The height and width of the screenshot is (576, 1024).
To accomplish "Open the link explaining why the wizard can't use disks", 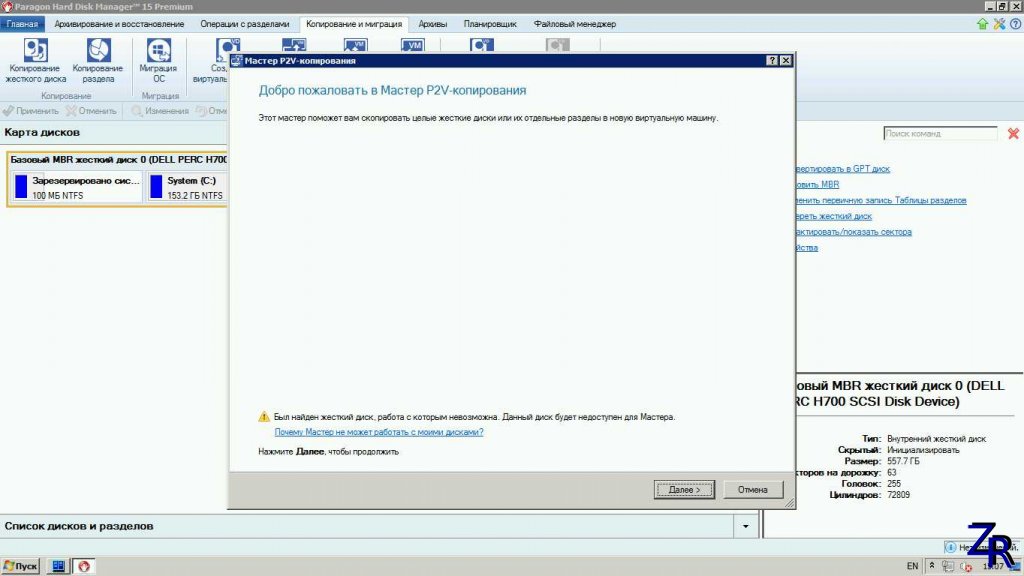I will coord(378,432).
